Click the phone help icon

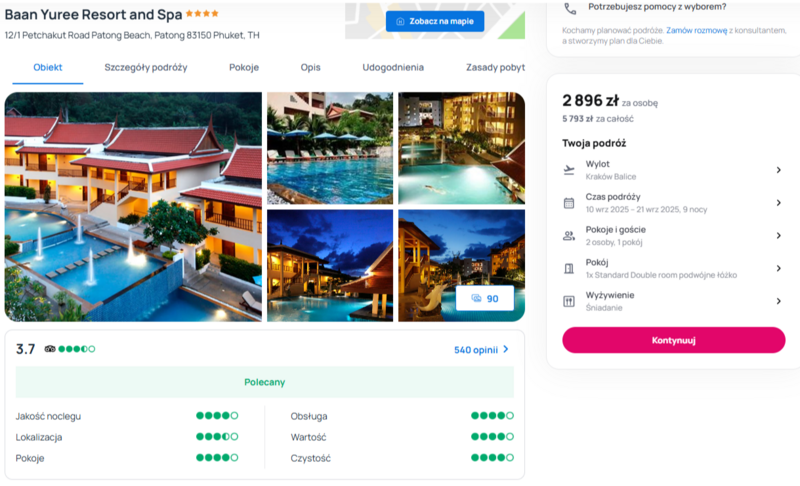[x=570, y=9]
